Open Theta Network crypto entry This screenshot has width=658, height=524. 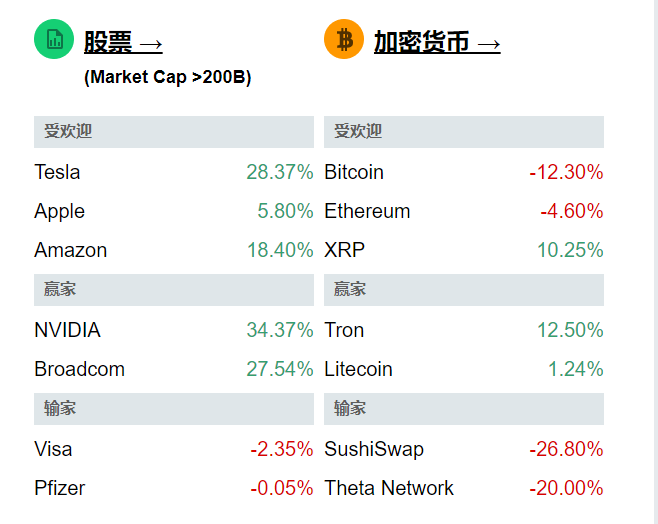389,488
